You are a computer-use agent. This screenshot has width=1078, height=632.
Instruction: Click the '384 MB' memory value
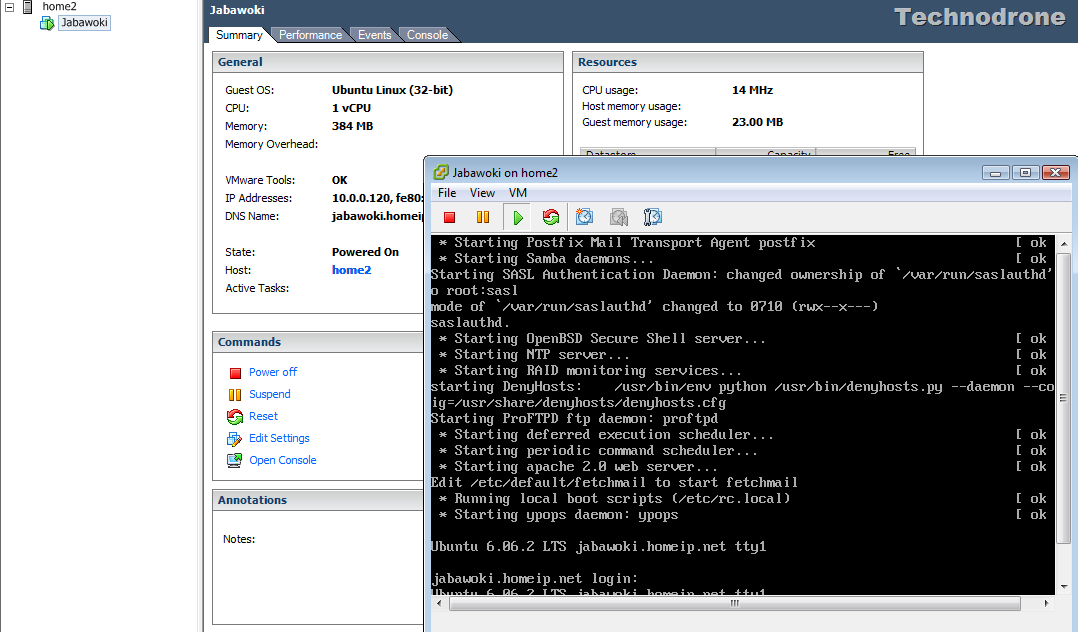tap(352, 127)
